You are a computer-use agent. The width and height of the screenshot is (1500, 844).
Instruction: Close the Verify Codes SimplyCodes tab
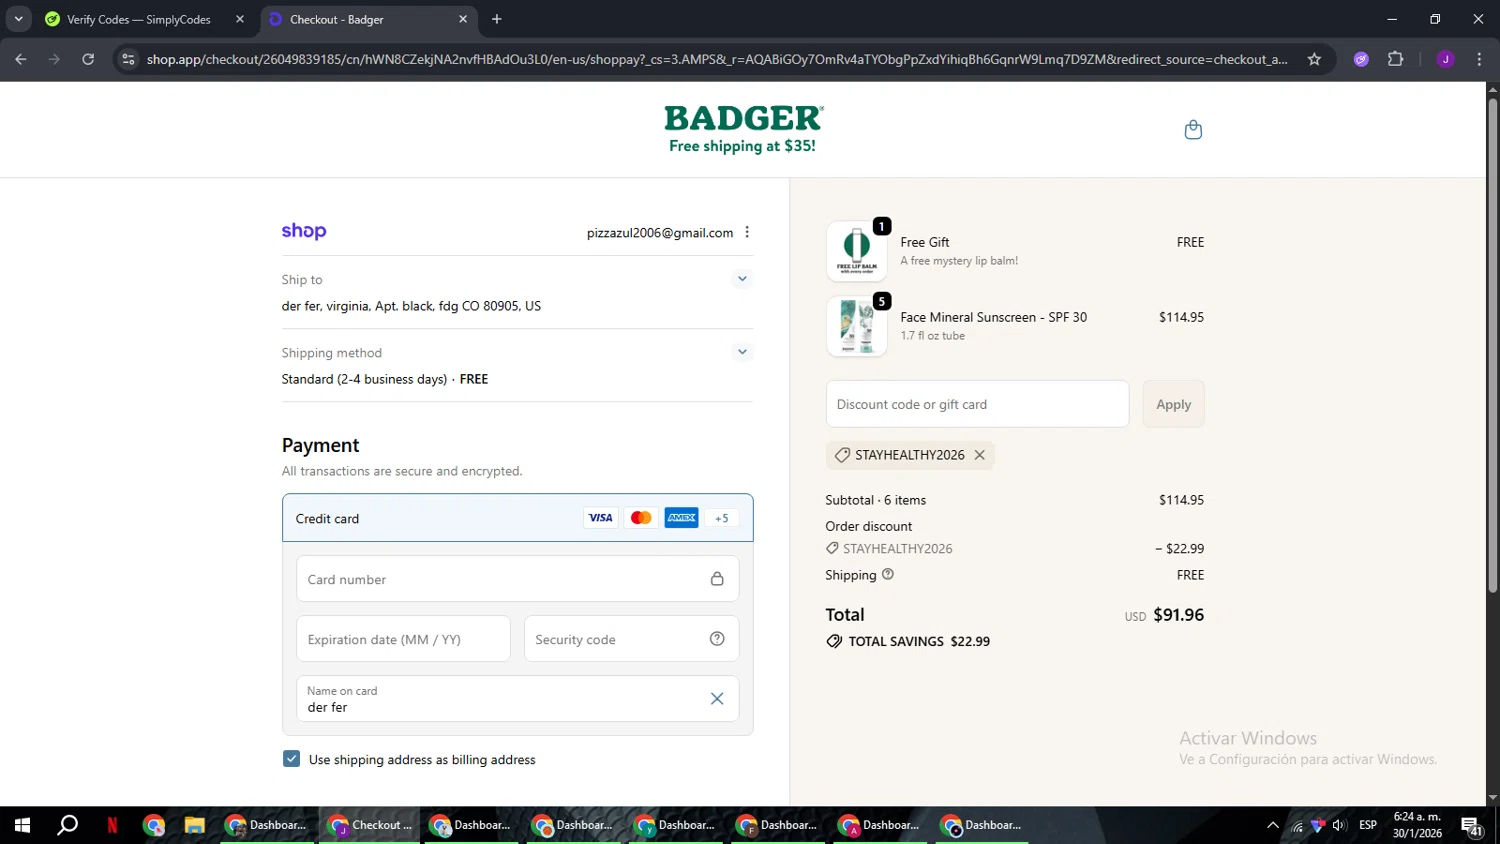tap(240, 19)
